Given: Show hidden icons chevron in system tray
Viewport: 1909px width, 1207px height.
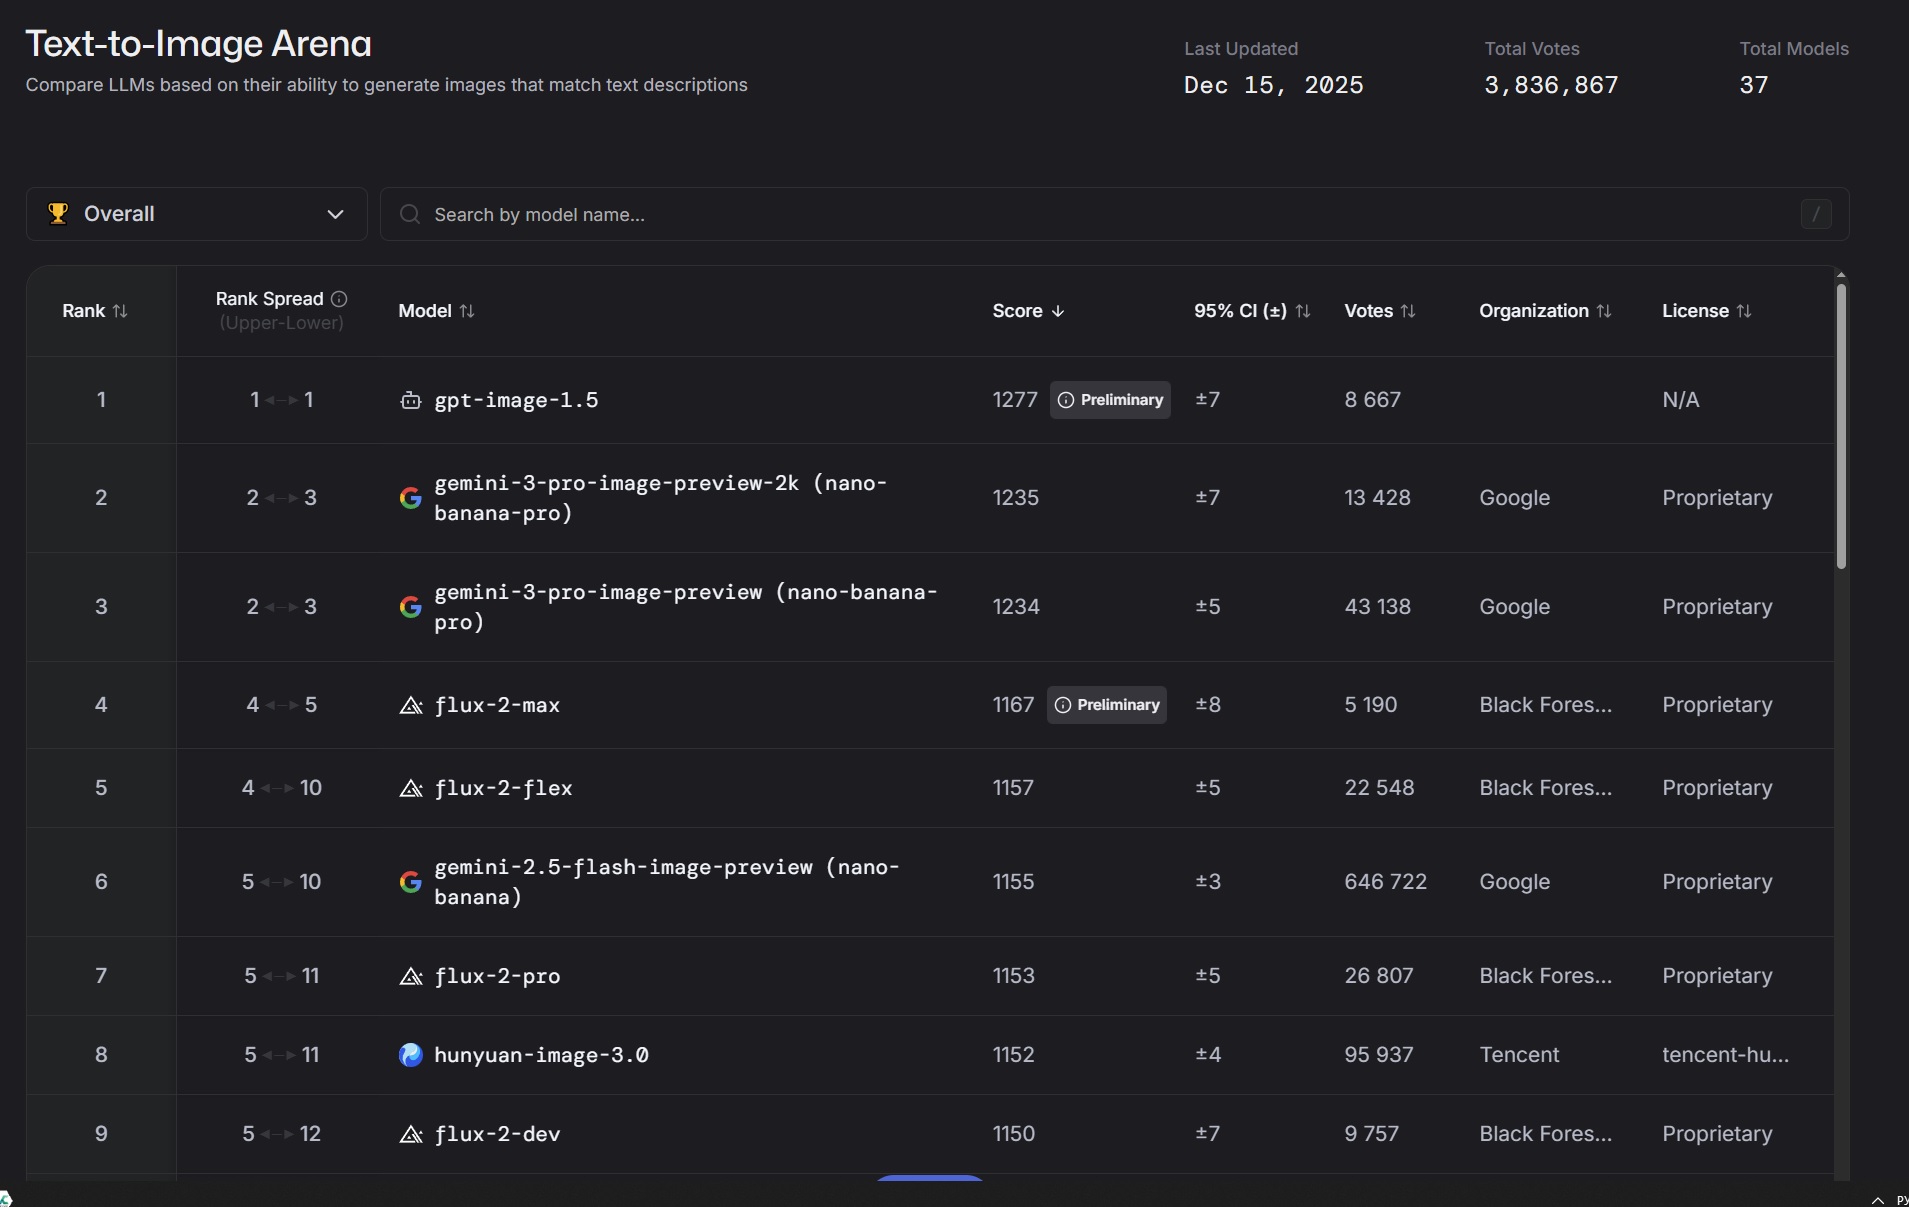Looking at the screenshot, I should [x=1877, y=1199].
